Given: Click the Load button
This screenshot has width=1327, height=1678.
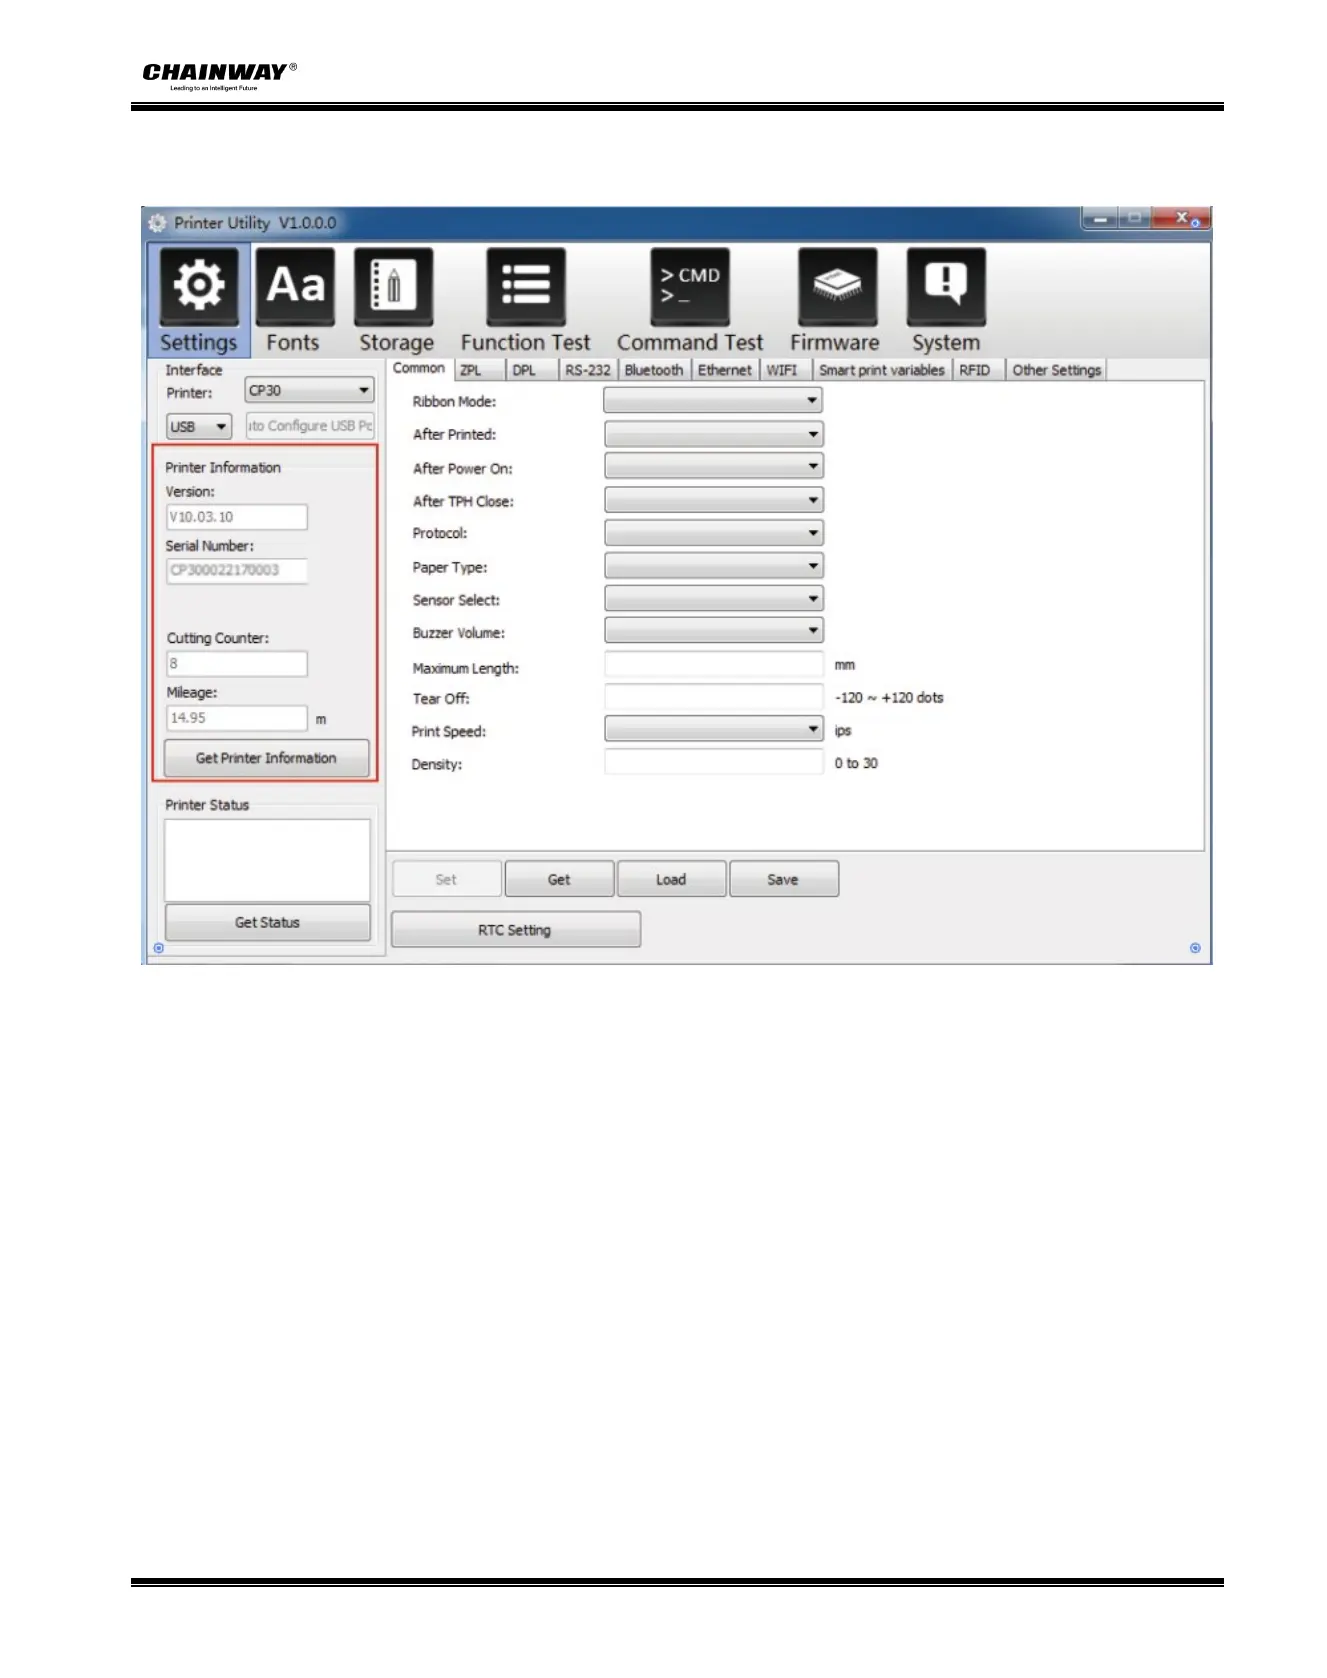Looking at the screenshot, I should point(671,879).
